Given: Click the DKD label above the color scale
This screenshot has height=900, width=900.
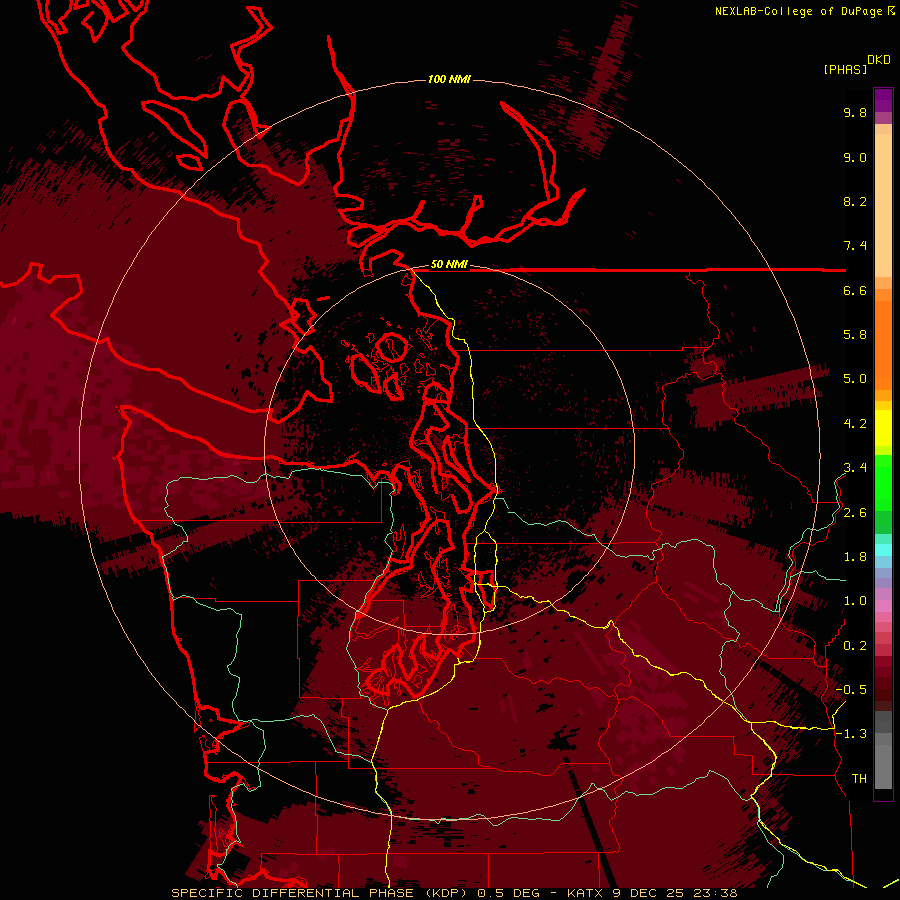Looking at the screenshot, I should pyautogui.click(x=879, y=60).
